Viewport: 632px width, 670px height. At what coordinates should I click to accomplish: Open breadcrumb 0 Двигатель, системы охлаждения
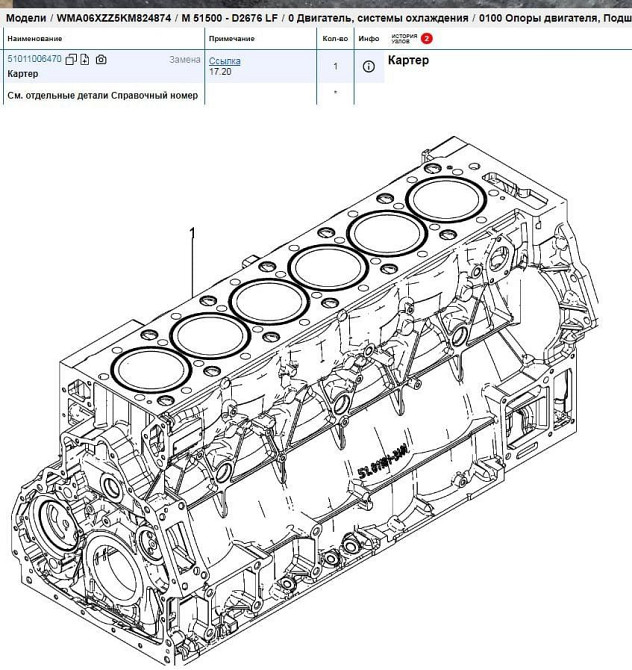[366, 18]
